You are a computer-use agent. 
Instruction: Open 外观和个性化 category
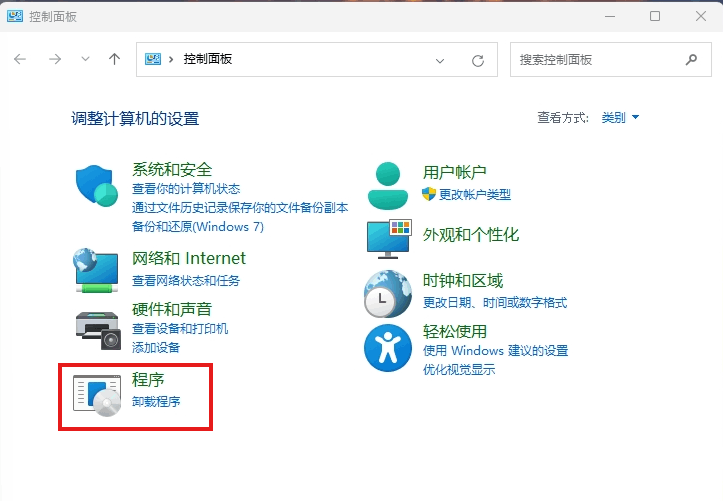471,235
